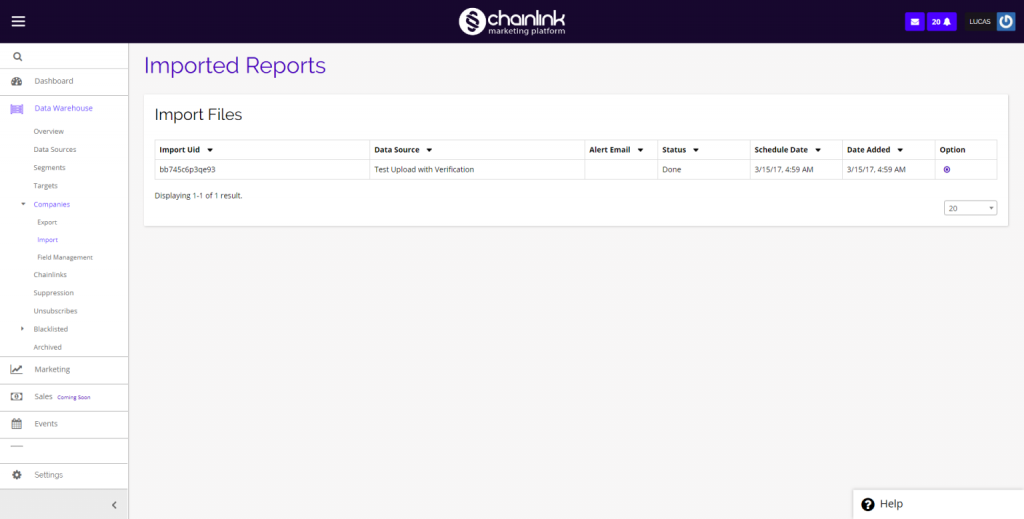Viewport: 1024px width, 519px height.
Task: Open the 20 notifications bell
Action: pos(942,22)
